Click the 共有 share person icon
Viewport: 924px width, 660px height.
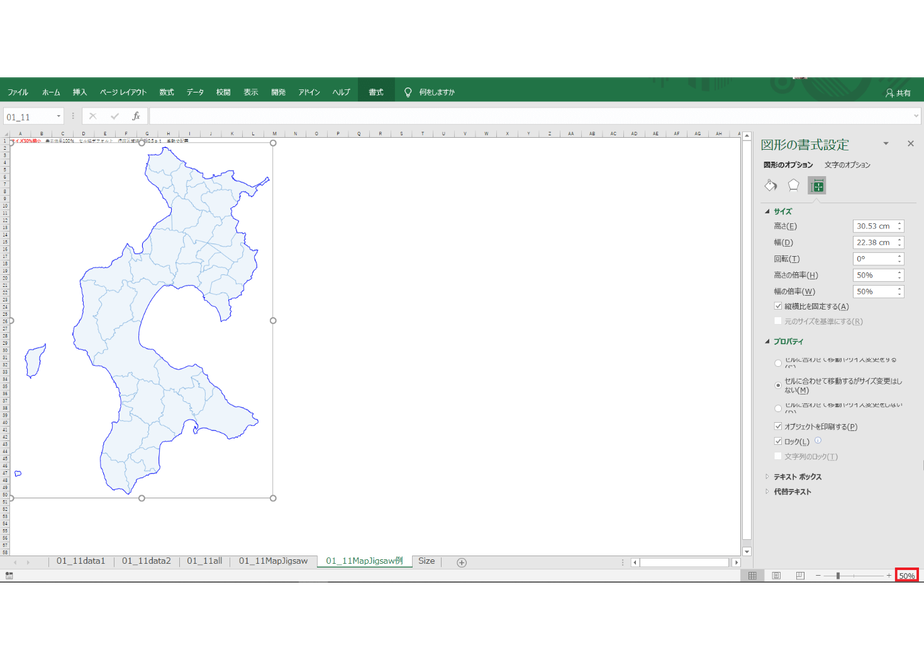[x=889, y=93]
